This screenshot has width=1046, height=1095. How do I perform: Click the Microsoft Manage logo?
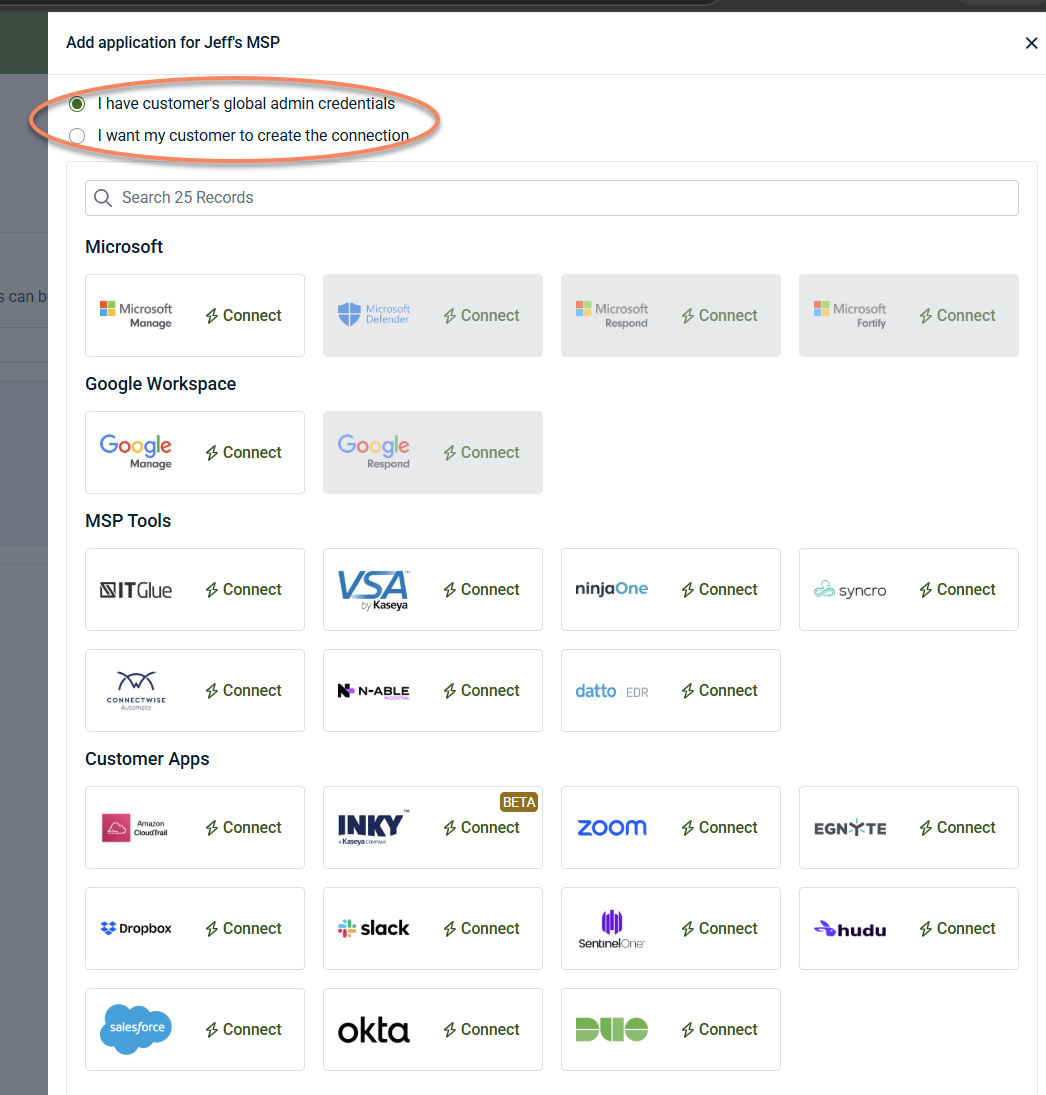[x=136, y=315]
